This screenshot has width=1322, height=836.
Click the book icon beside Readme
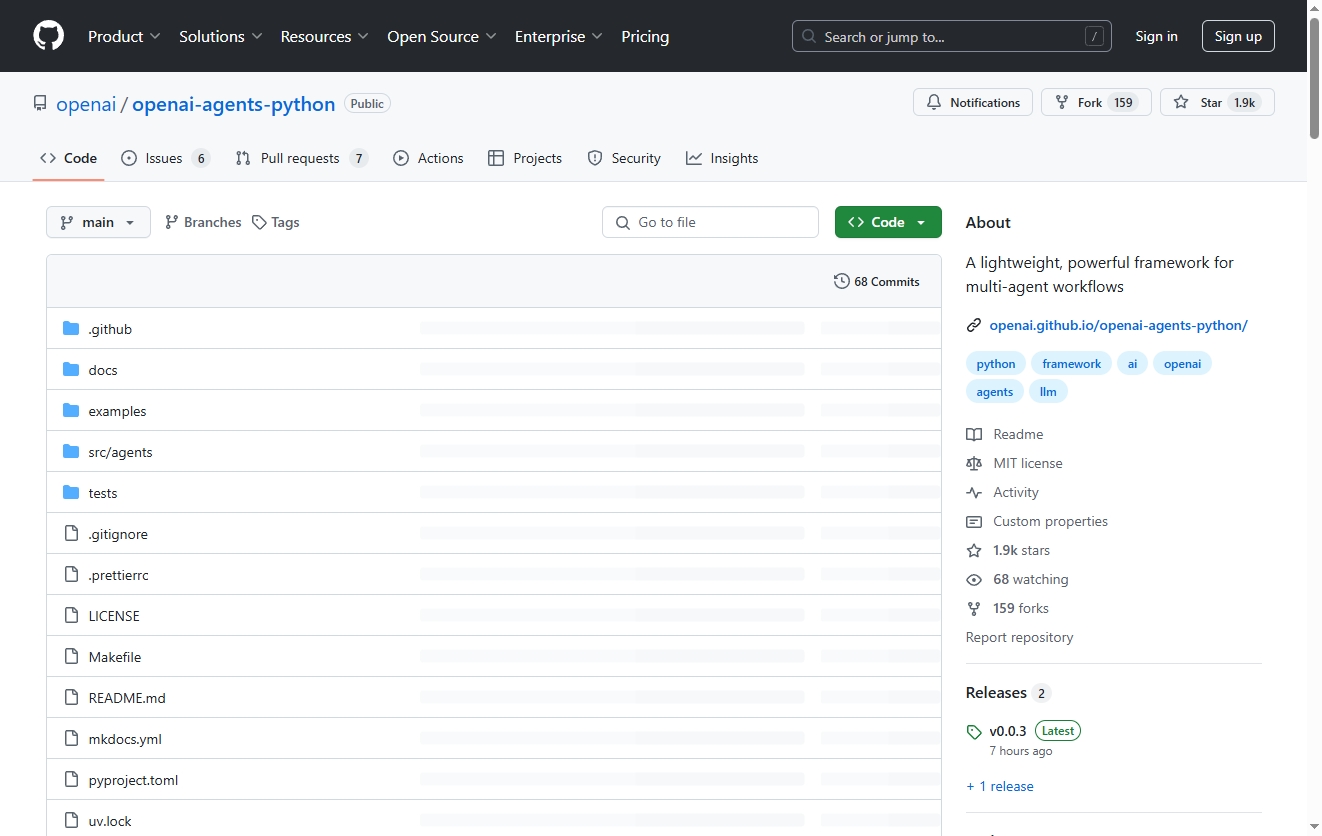pos(974,434)
